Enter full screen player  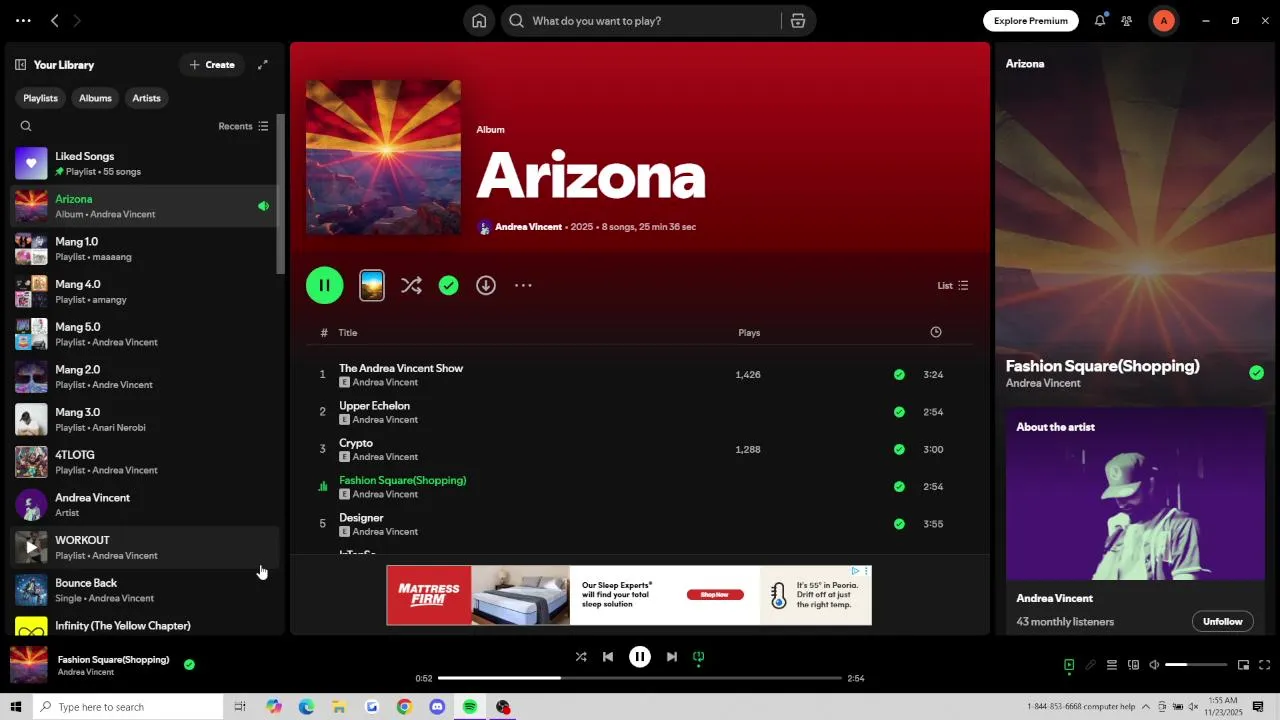(x=1264, y=665)
